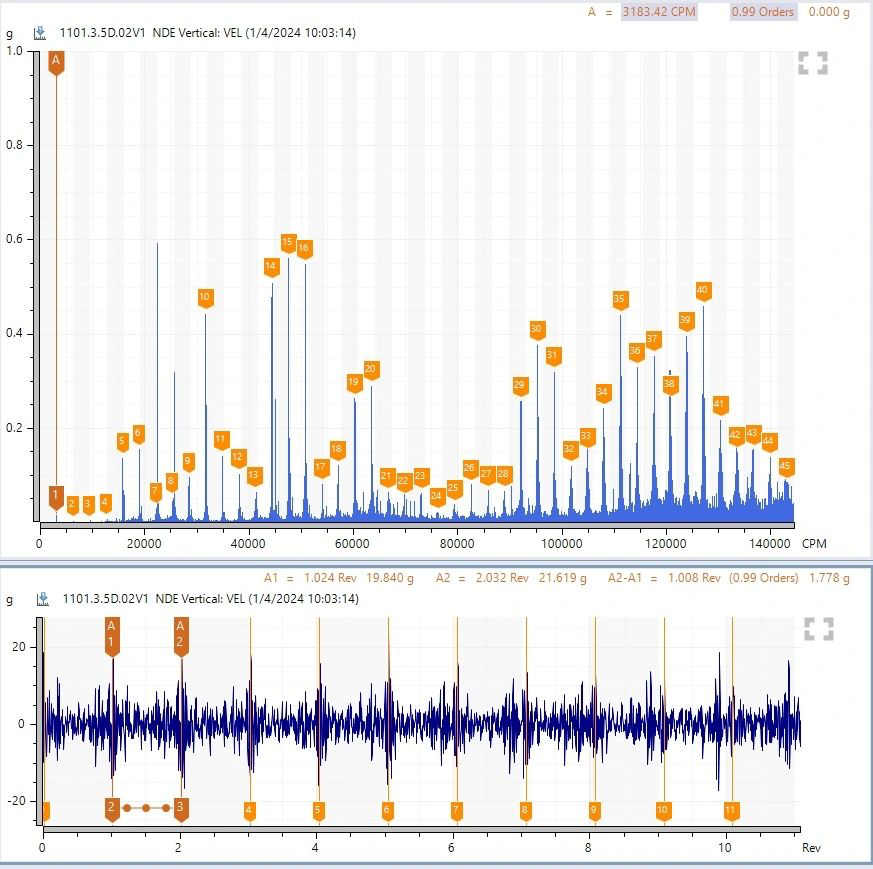Maximize the spectrum plot with fullscreen icon
The width and height of the screenshot is (873, 869).
(813, 63)
